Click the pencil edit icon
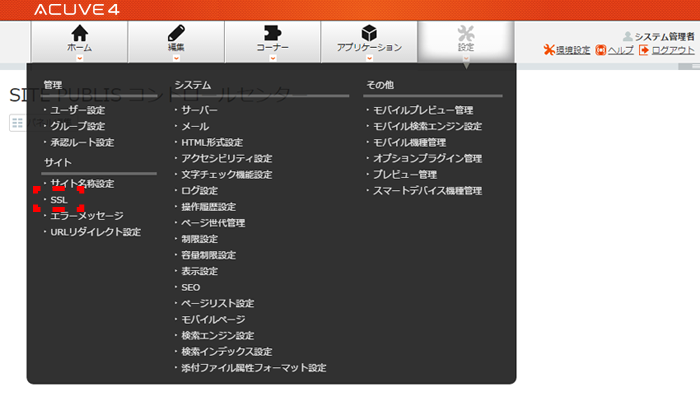 pyautogui.click(x=176, y=33)
